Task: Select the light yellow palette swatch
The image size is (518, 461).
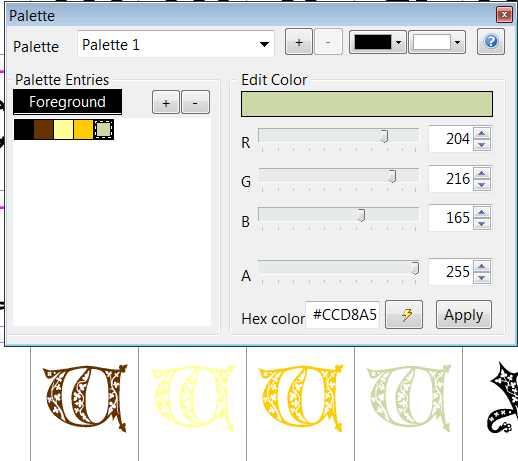Action: click(x=63, y=129)
